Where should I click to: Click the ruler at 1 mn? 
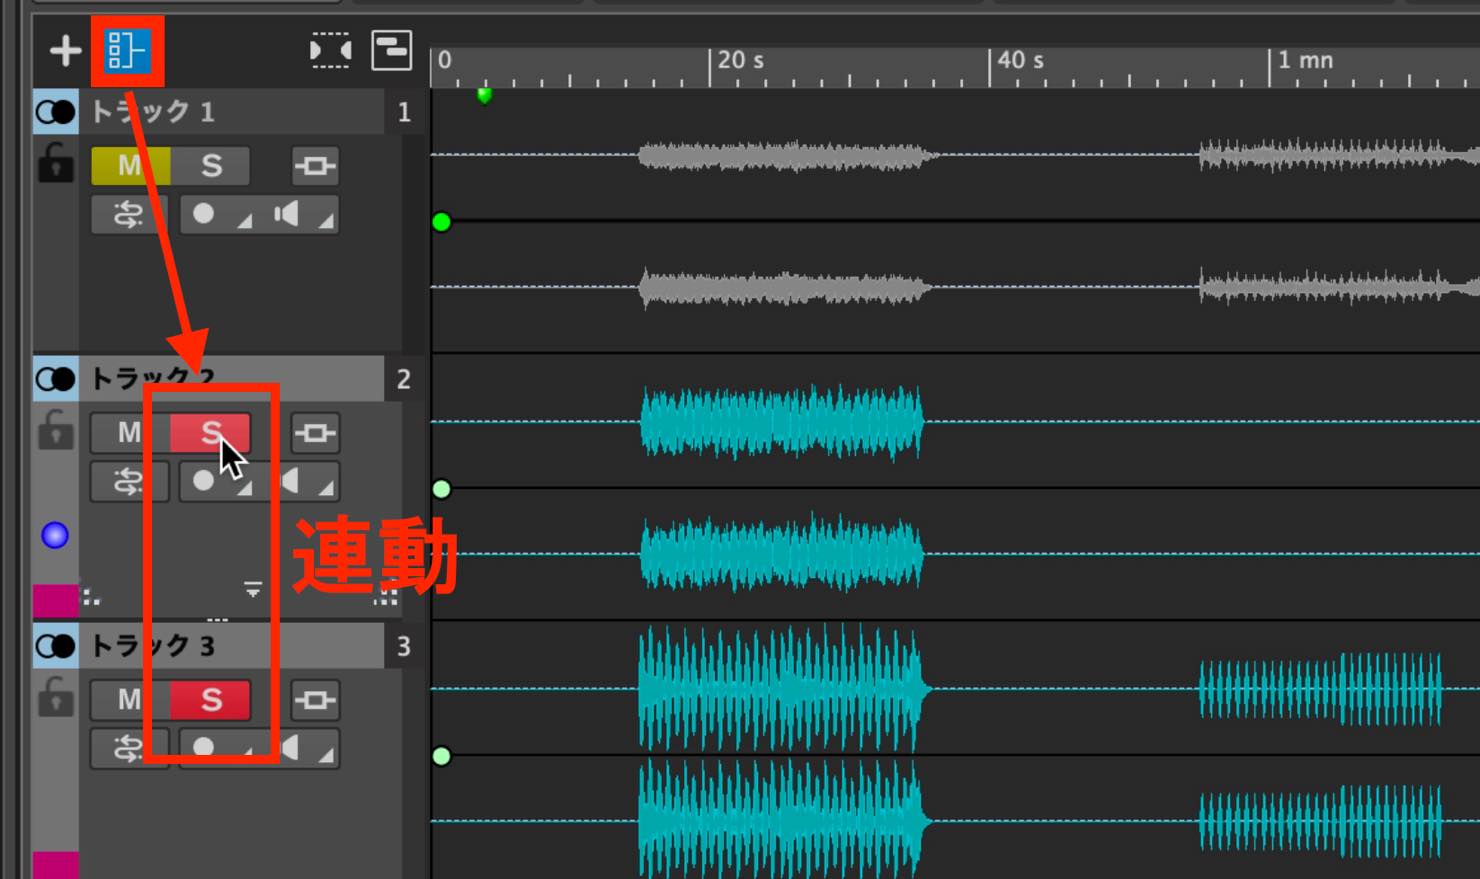pos(1306,60)
